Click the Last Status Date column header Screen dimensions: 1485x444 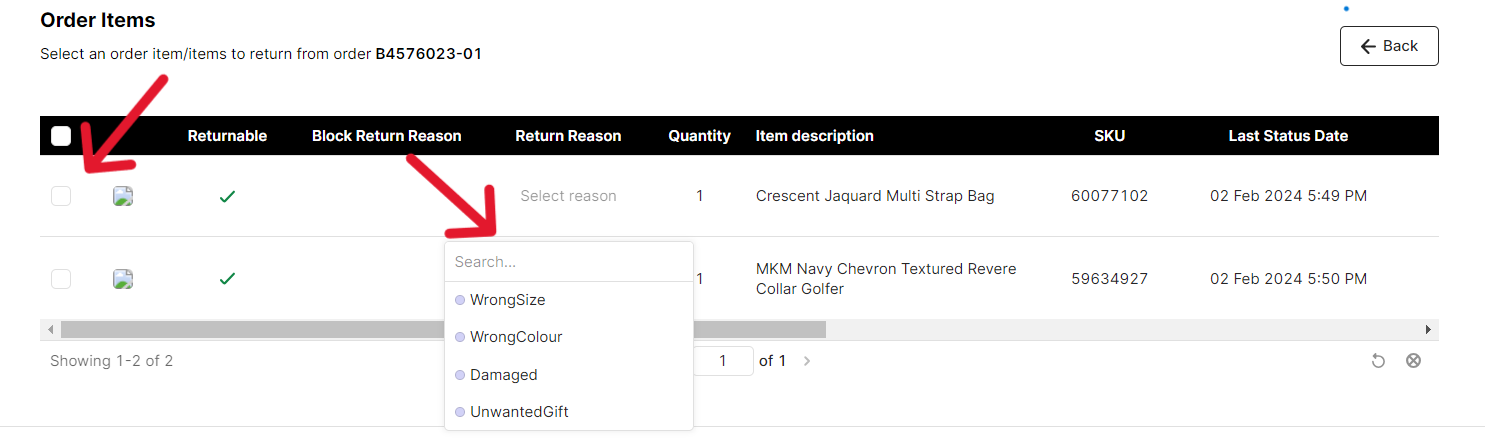[x=1288, y=136]
